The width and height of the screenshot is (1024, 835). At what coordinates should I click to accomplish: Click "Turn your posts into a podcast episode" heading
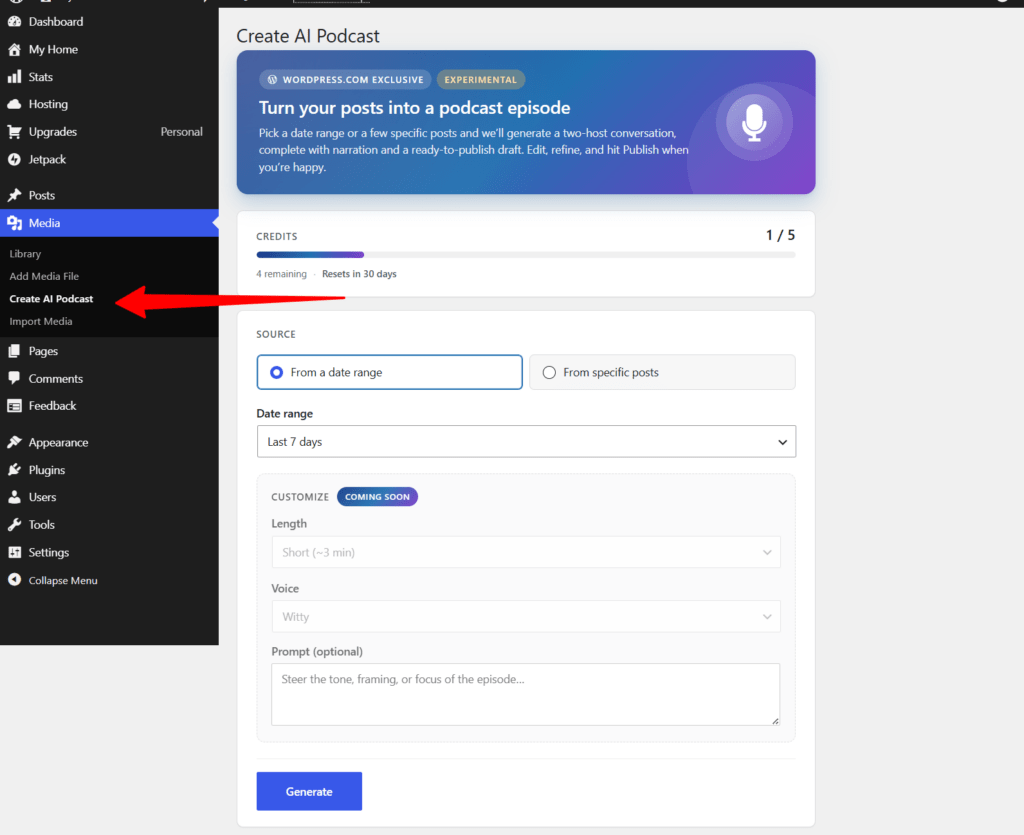(414, 108)
